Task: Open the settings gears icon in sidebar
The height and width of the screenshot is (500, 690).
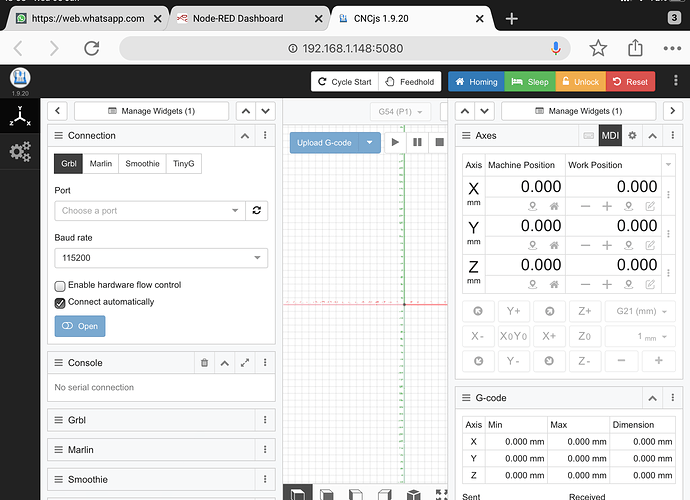Action: pos(20,151)
